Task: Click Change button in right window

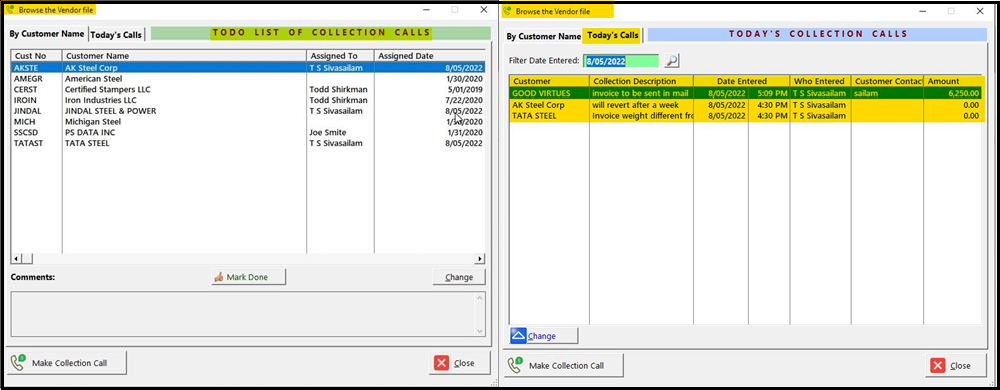Action: click(x=543, y=336)
